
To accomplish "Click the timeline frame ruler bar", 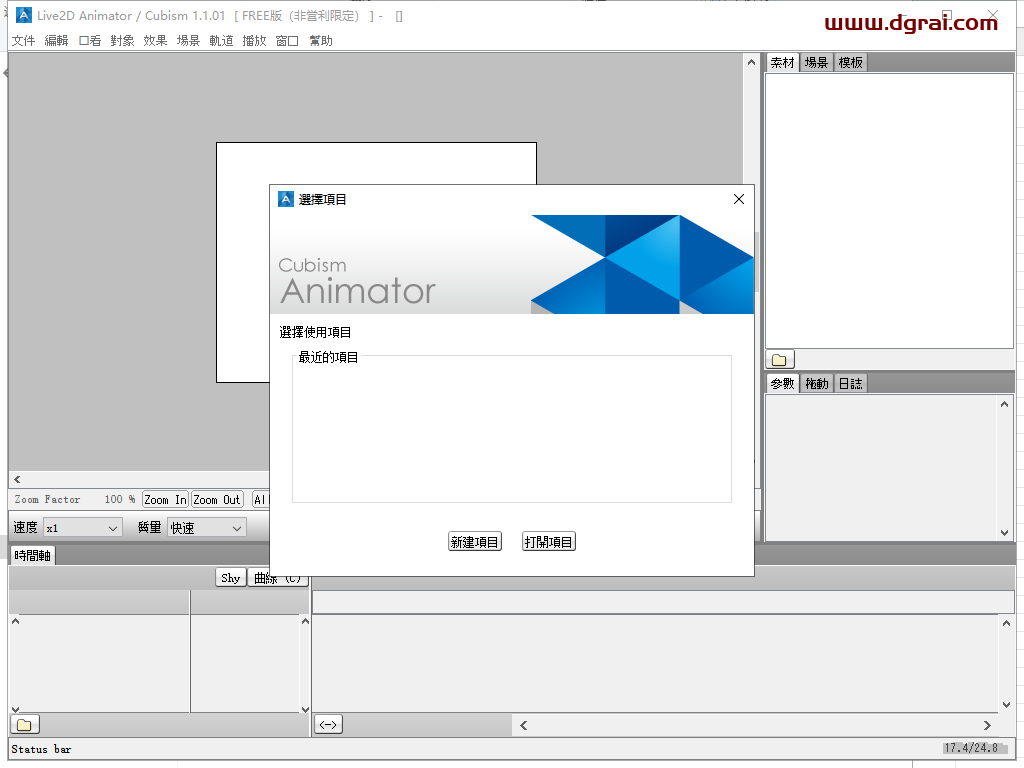I will click(x=663, y=602).
